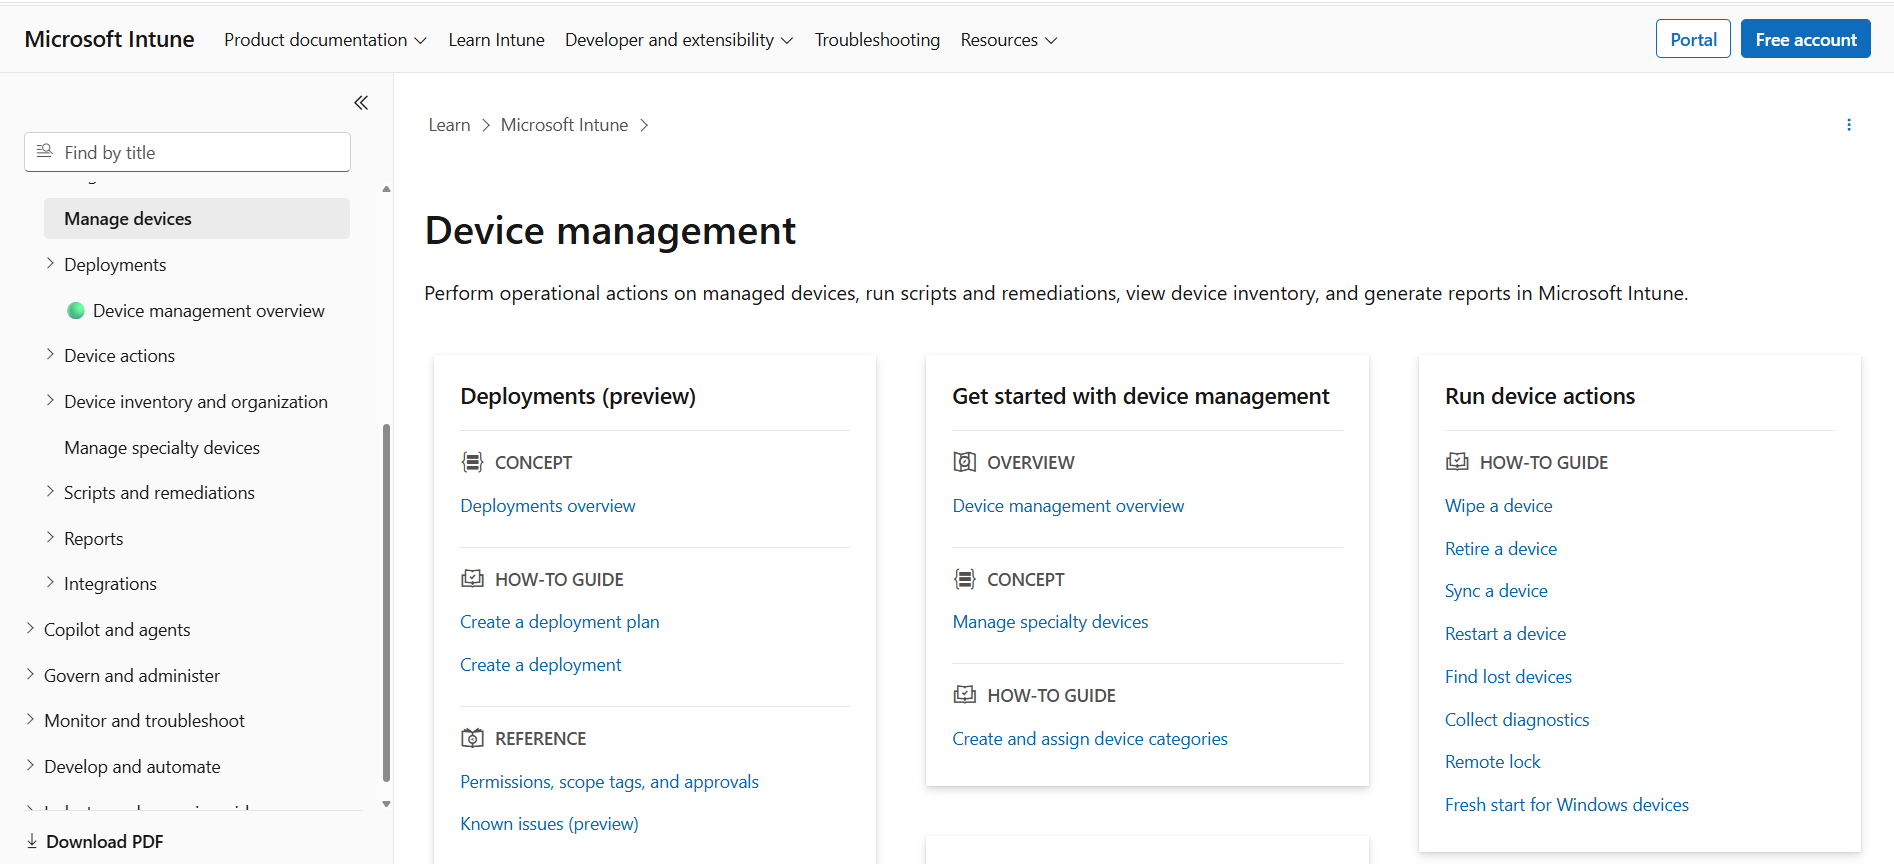Open the Troubleshooting navigation item
Screen dimensions: 1894x864
(x=877, y=40)
